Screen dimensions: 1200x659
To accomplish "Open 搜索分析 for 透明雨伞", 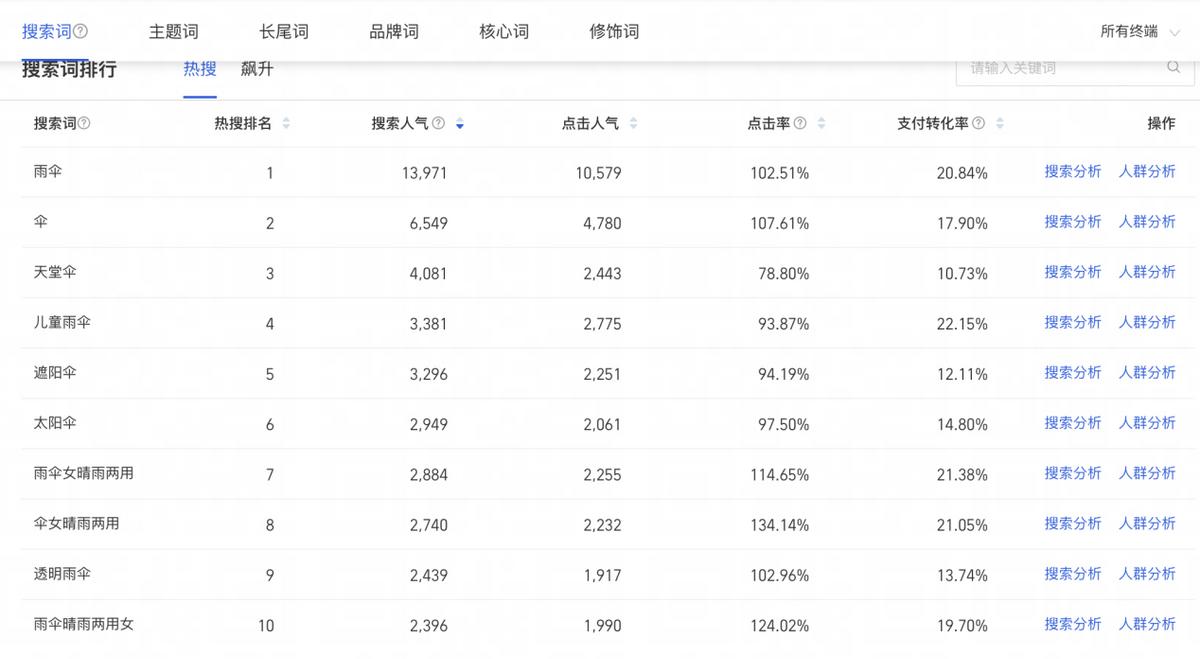I will tap(1073, 574).
